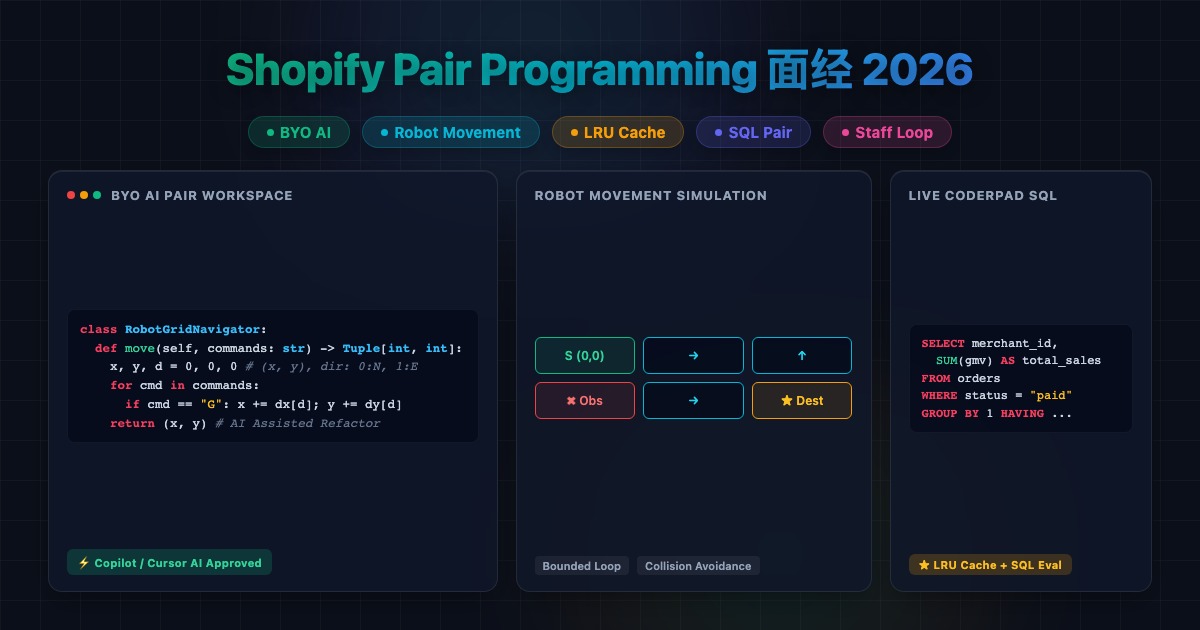Click the 'SELECT merchant_id,' SQL line
Viewport: 1200px width, 630px height.
(990, 343)
